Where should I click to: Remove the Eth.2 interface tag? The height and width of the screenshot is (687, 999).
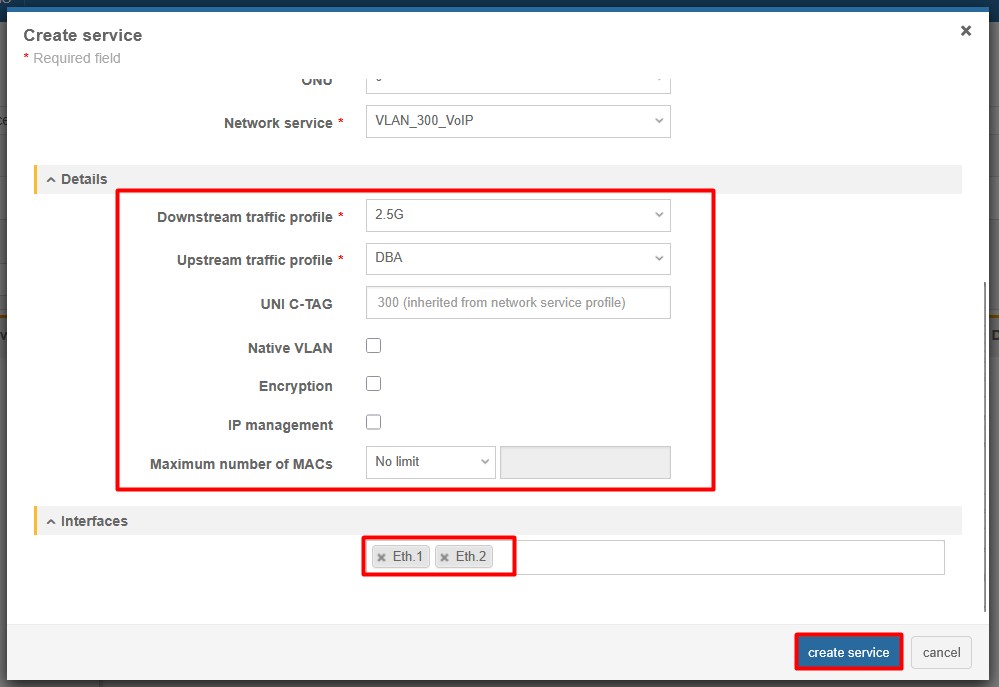[x=444, y=558]
